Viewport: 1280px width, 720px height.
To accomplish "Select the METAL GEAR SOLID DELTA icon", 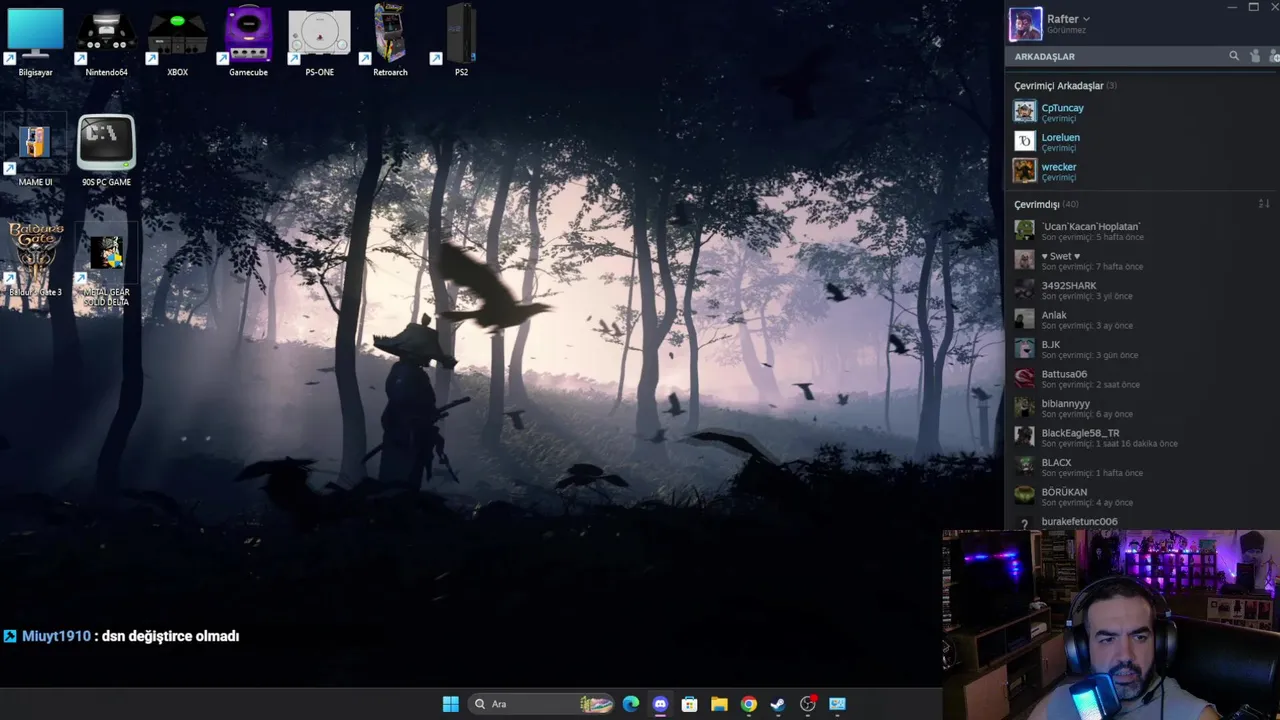I will tap(106, 265).
